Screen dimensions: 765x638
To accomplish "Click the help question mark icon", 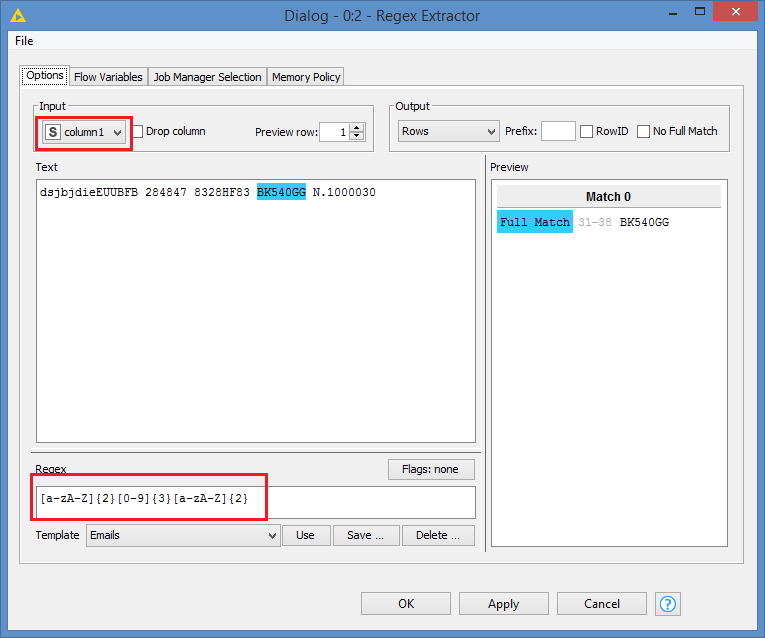I will [669, 604].
